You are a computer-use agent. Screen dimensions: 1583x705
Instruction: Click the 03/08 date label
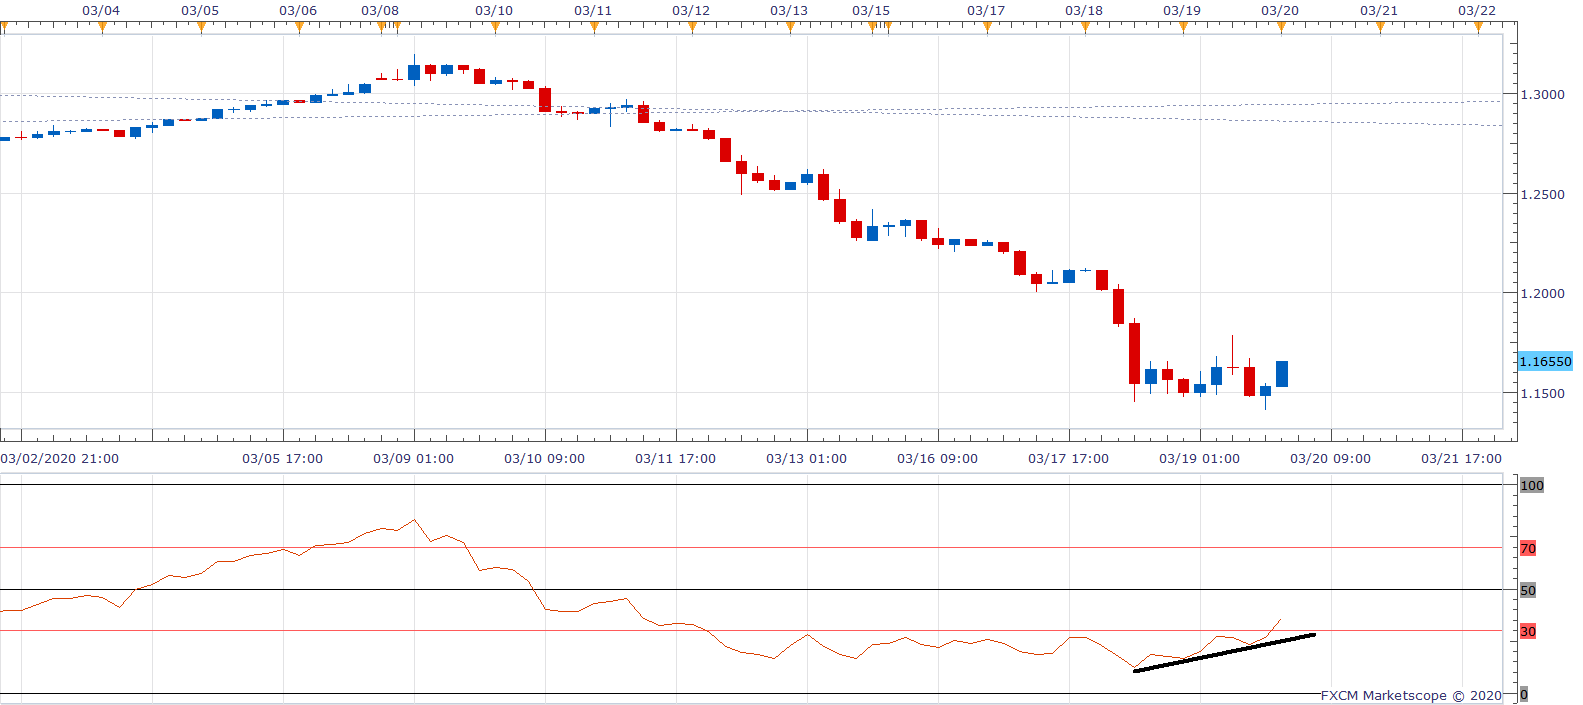tap(380, 10)
